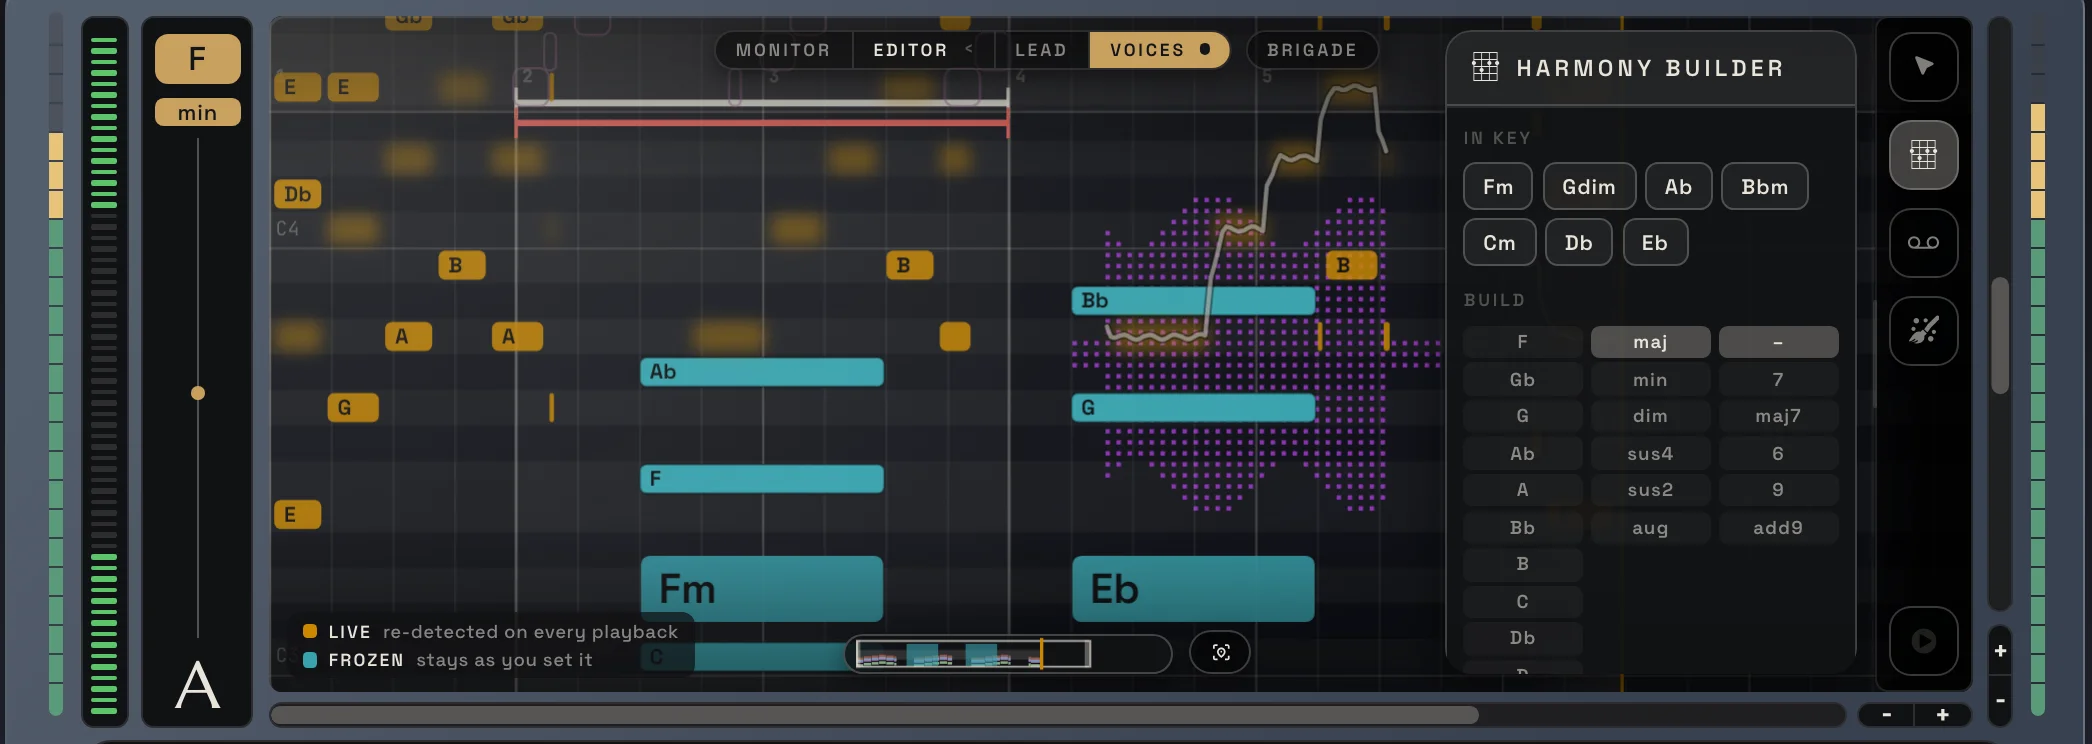Open the min scale selector
The width and height of the screenshot is (2092, 744).
198,113
